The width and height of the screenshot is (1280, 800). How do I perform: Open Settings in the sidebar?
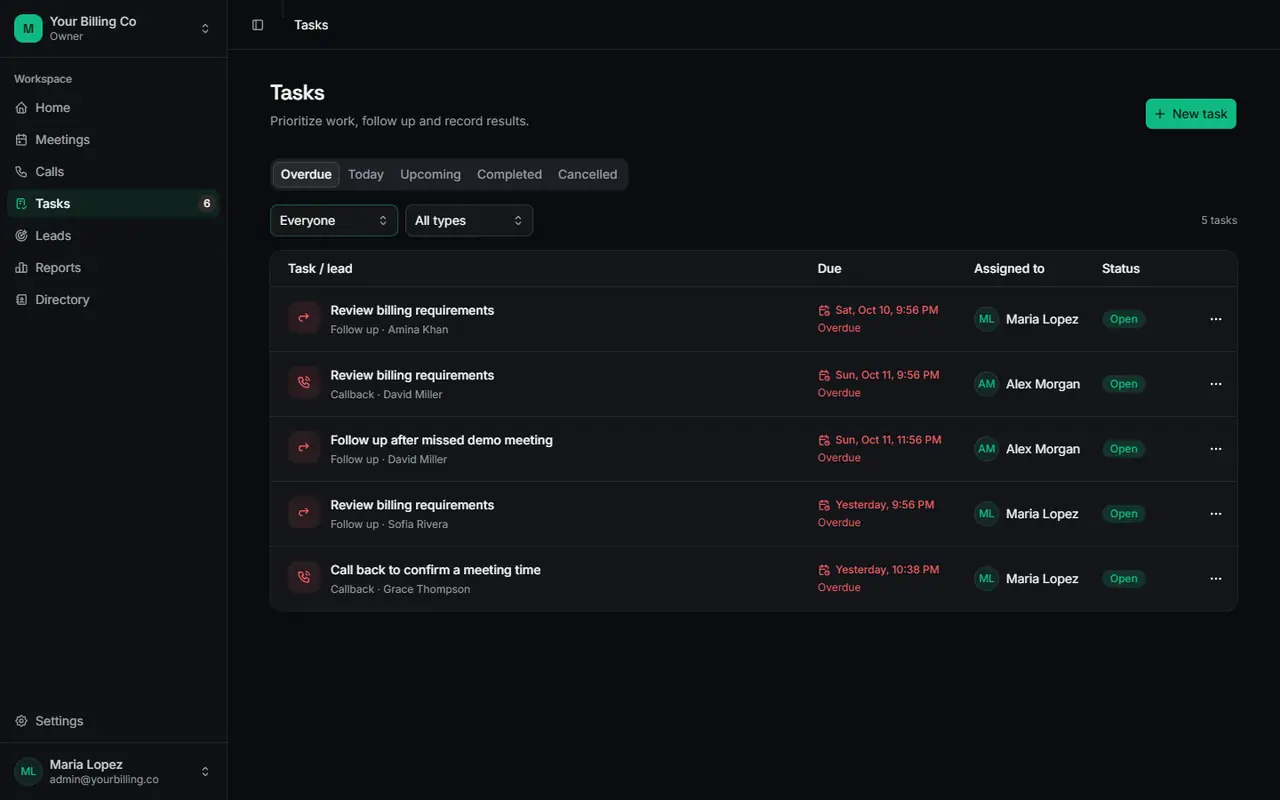click(x=113, y=721)
